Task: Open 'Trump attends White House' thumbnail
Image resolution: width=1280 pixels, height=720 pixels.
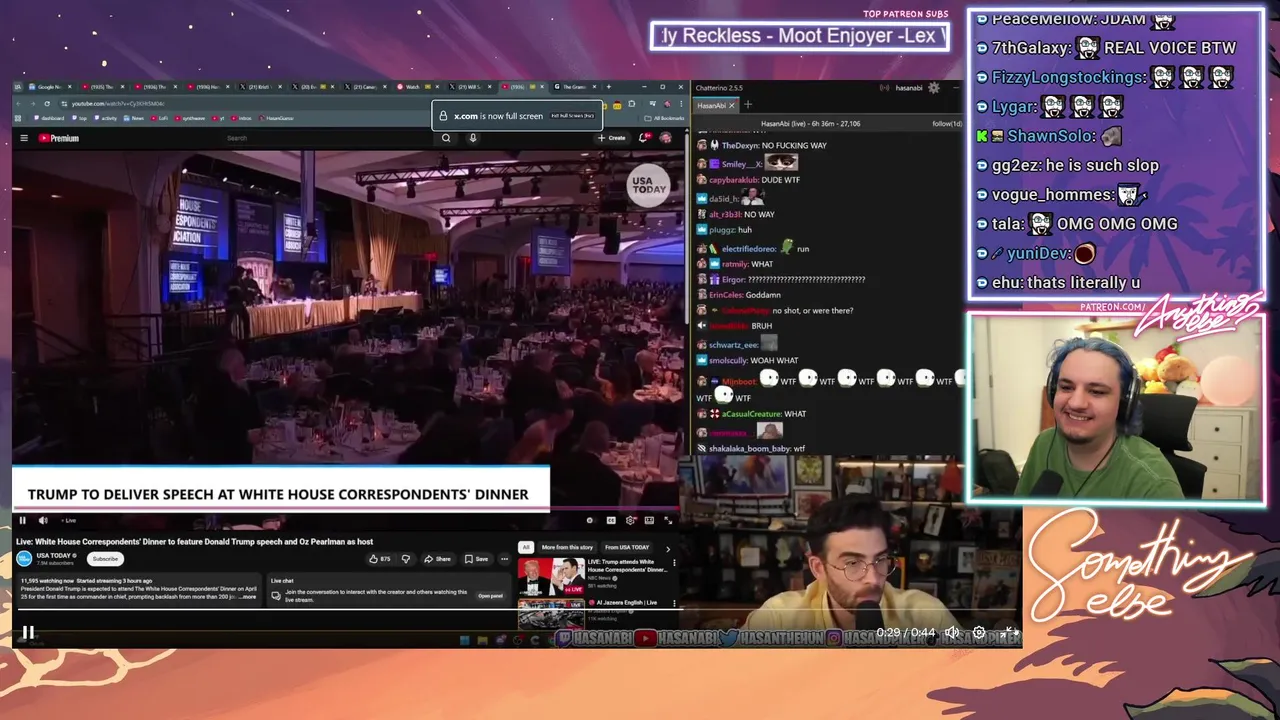Action: (x=551, y=577)
